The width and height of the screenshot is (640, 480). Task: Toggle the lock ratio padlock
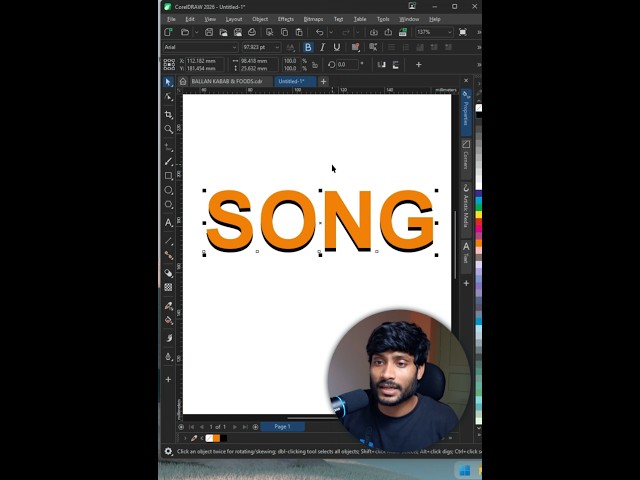click(x=315, y=64)
